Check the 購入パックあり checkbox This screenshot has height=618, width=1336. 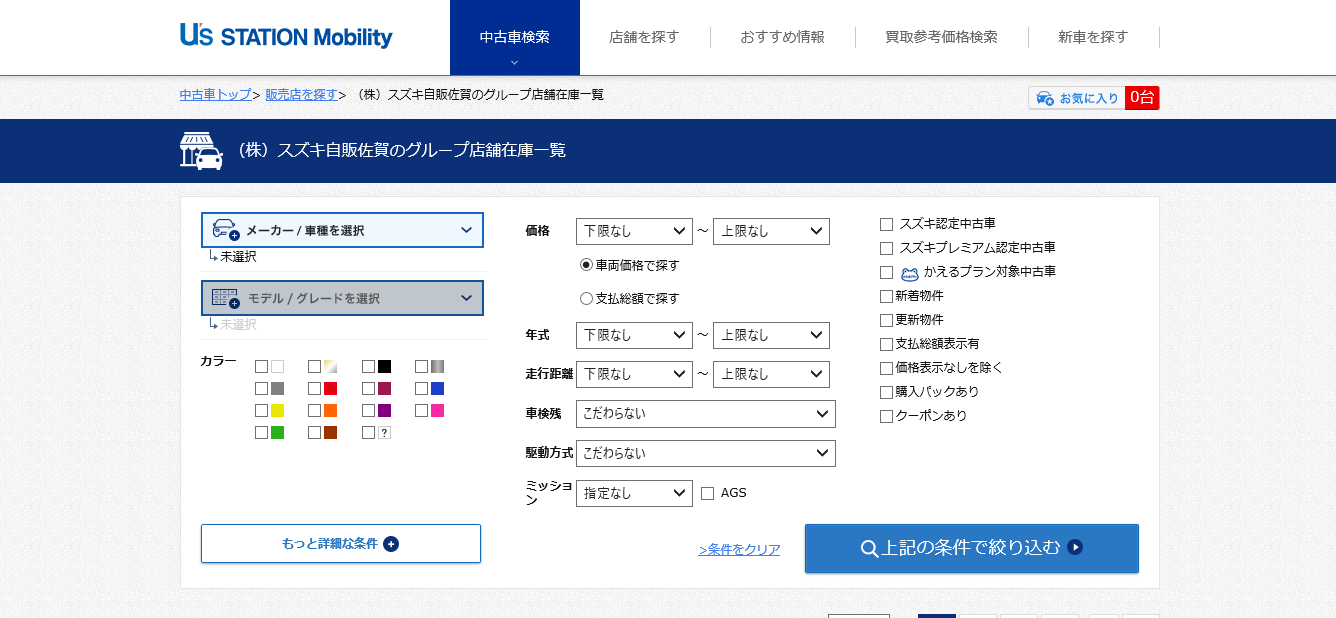[886, 392]
